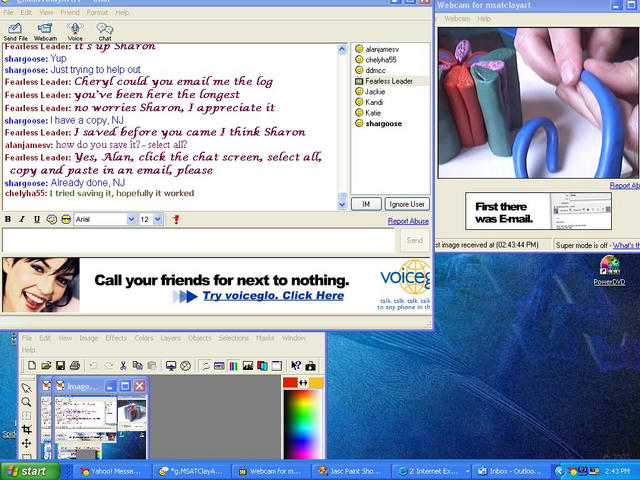Image resolution: width=640 pixels, height=480 pixels.
Task: Click the Send File icon
Action: tap(15, 32)
